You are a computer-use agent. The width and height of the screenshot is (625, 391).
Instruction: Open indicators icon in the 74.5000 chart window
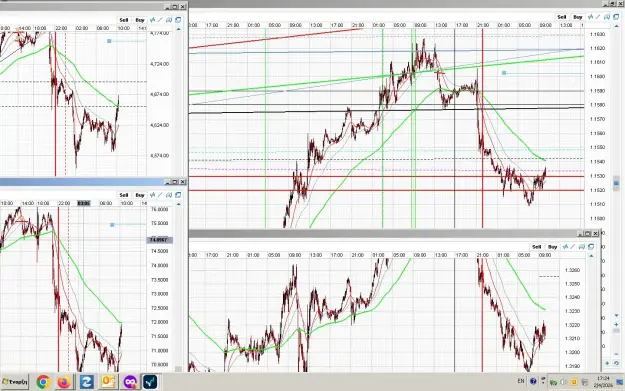tap(153, 195)
